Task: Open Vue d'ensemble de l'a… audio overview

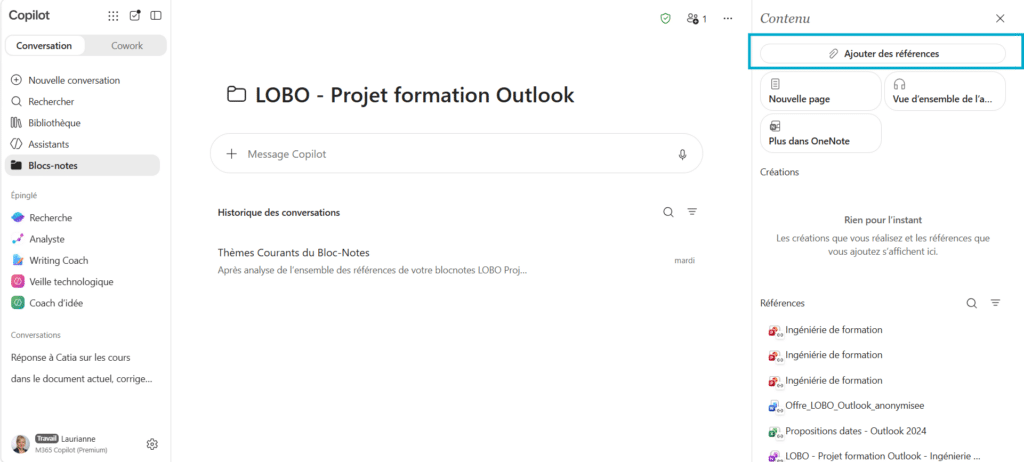Action: coord(944,91)
